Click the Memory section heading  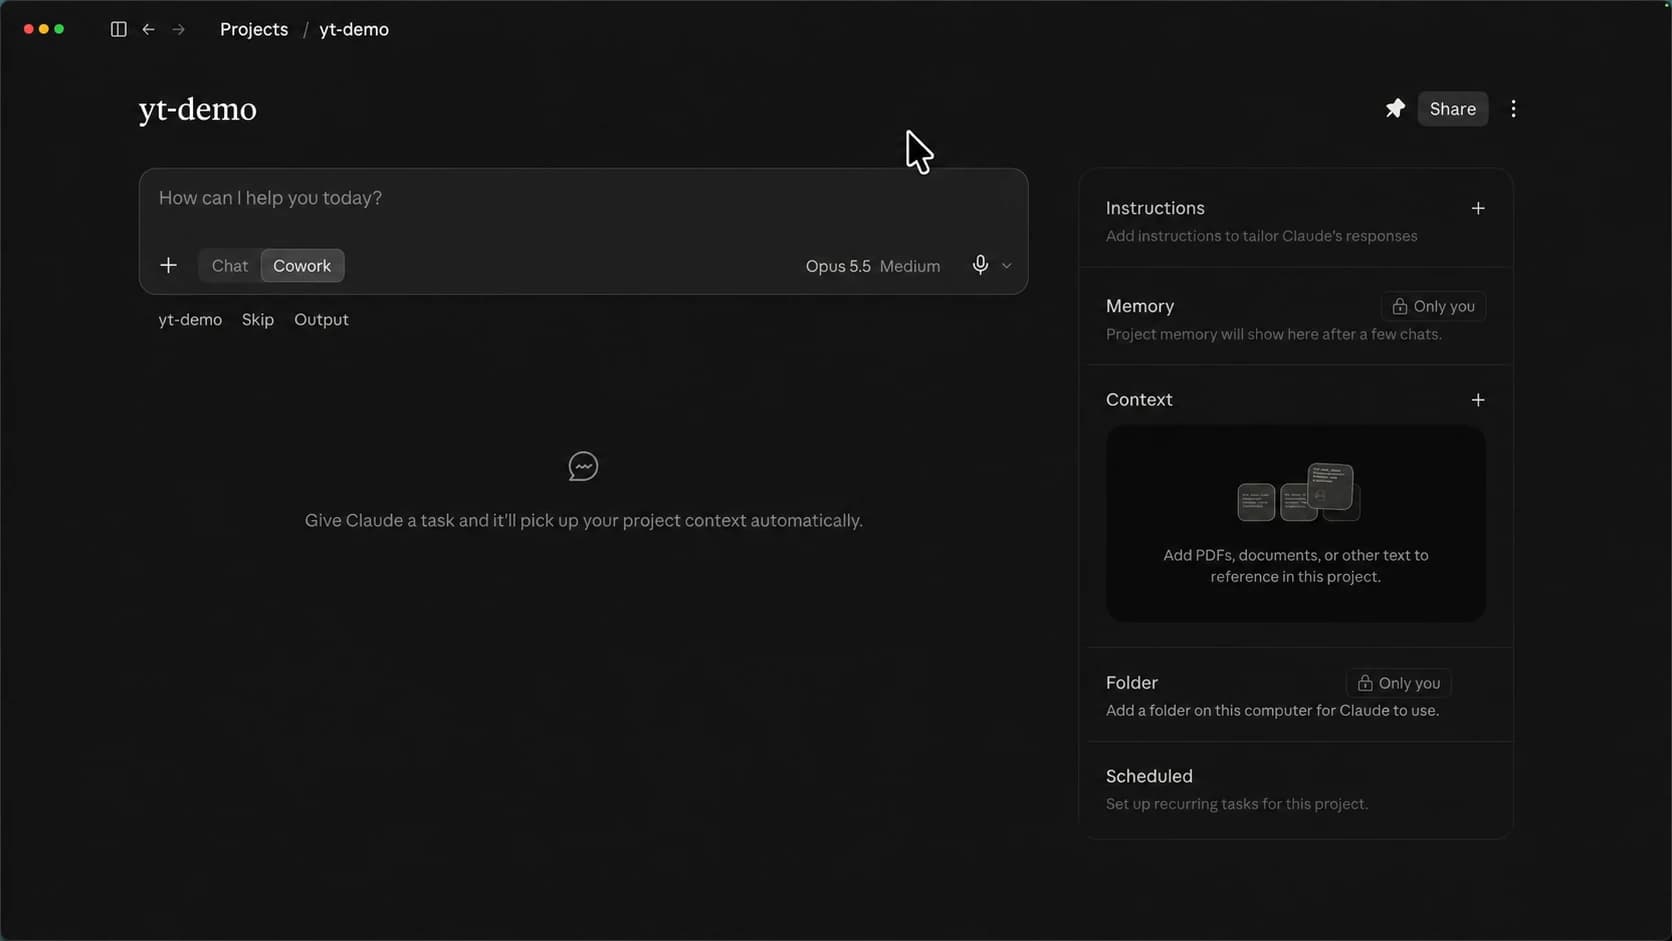tap(1140, 306)
